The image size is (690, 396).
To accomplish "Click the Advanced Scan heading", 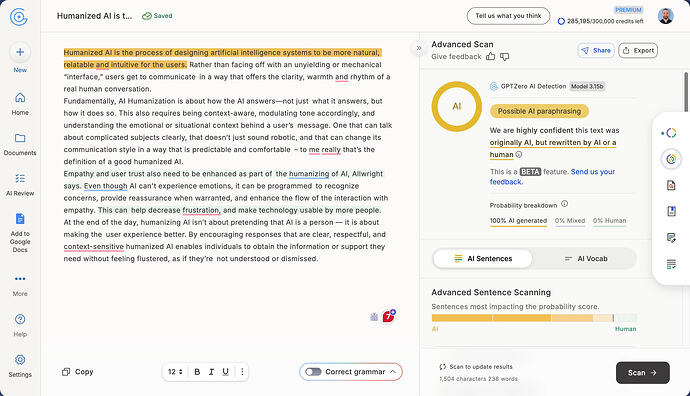I will [462, 44].
